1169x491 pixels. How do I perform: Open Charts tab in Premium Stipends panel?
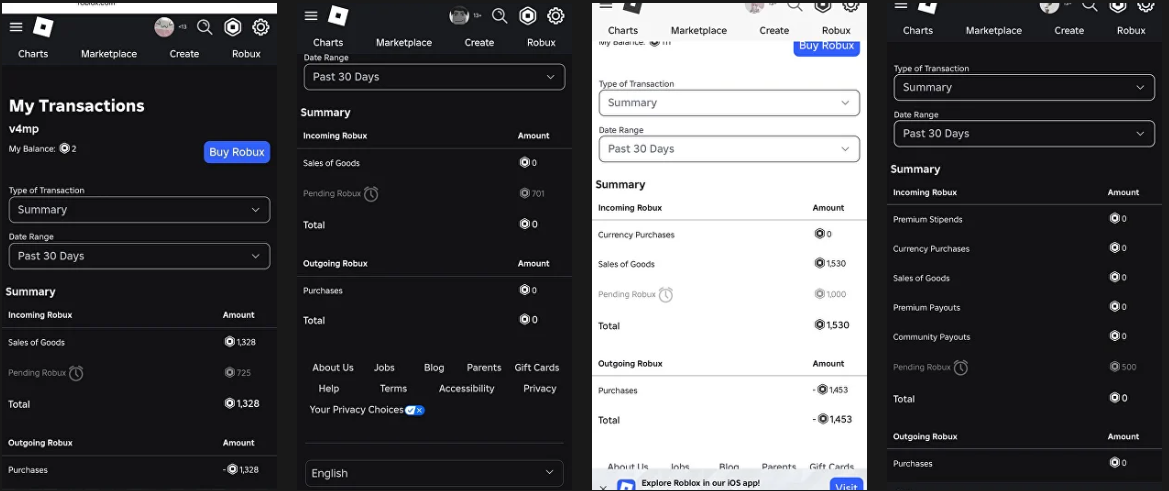coord(918,31)
